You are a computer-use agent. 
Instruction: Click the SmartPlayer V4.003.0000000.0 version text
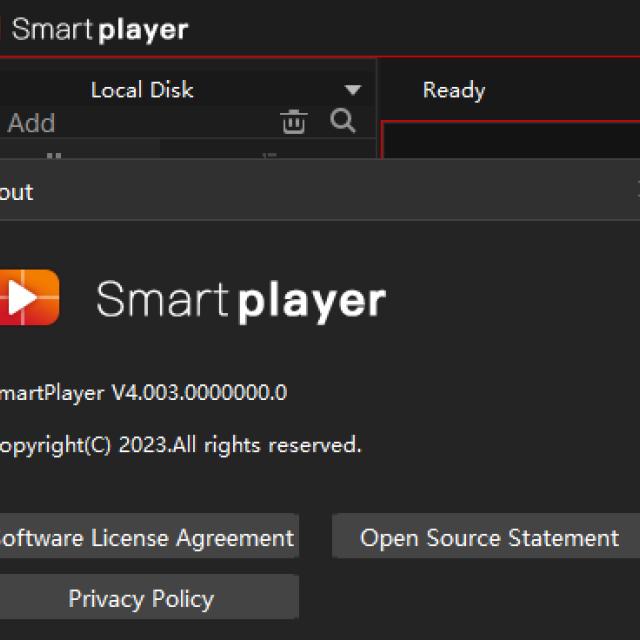coord(143,393)
